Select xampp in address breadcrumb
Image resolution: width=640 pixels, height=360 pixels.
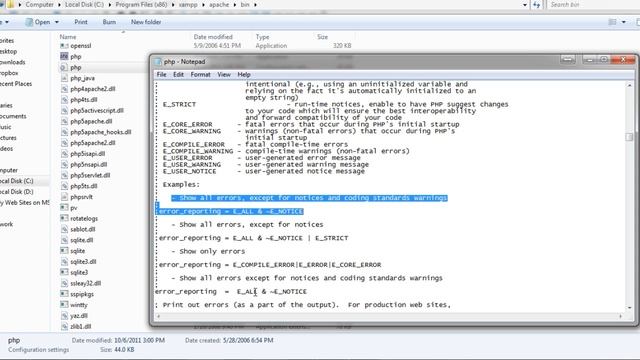[188, 4]
